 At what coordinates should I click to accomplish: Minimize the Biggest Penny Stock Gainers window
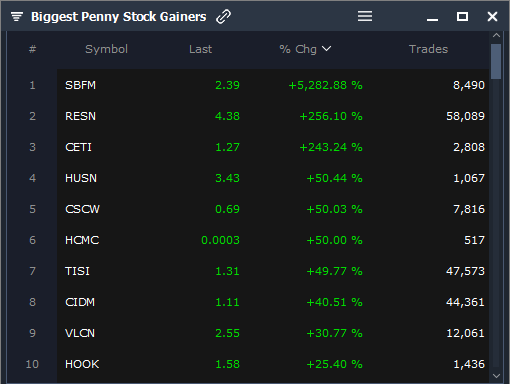(x=432, y=20)
